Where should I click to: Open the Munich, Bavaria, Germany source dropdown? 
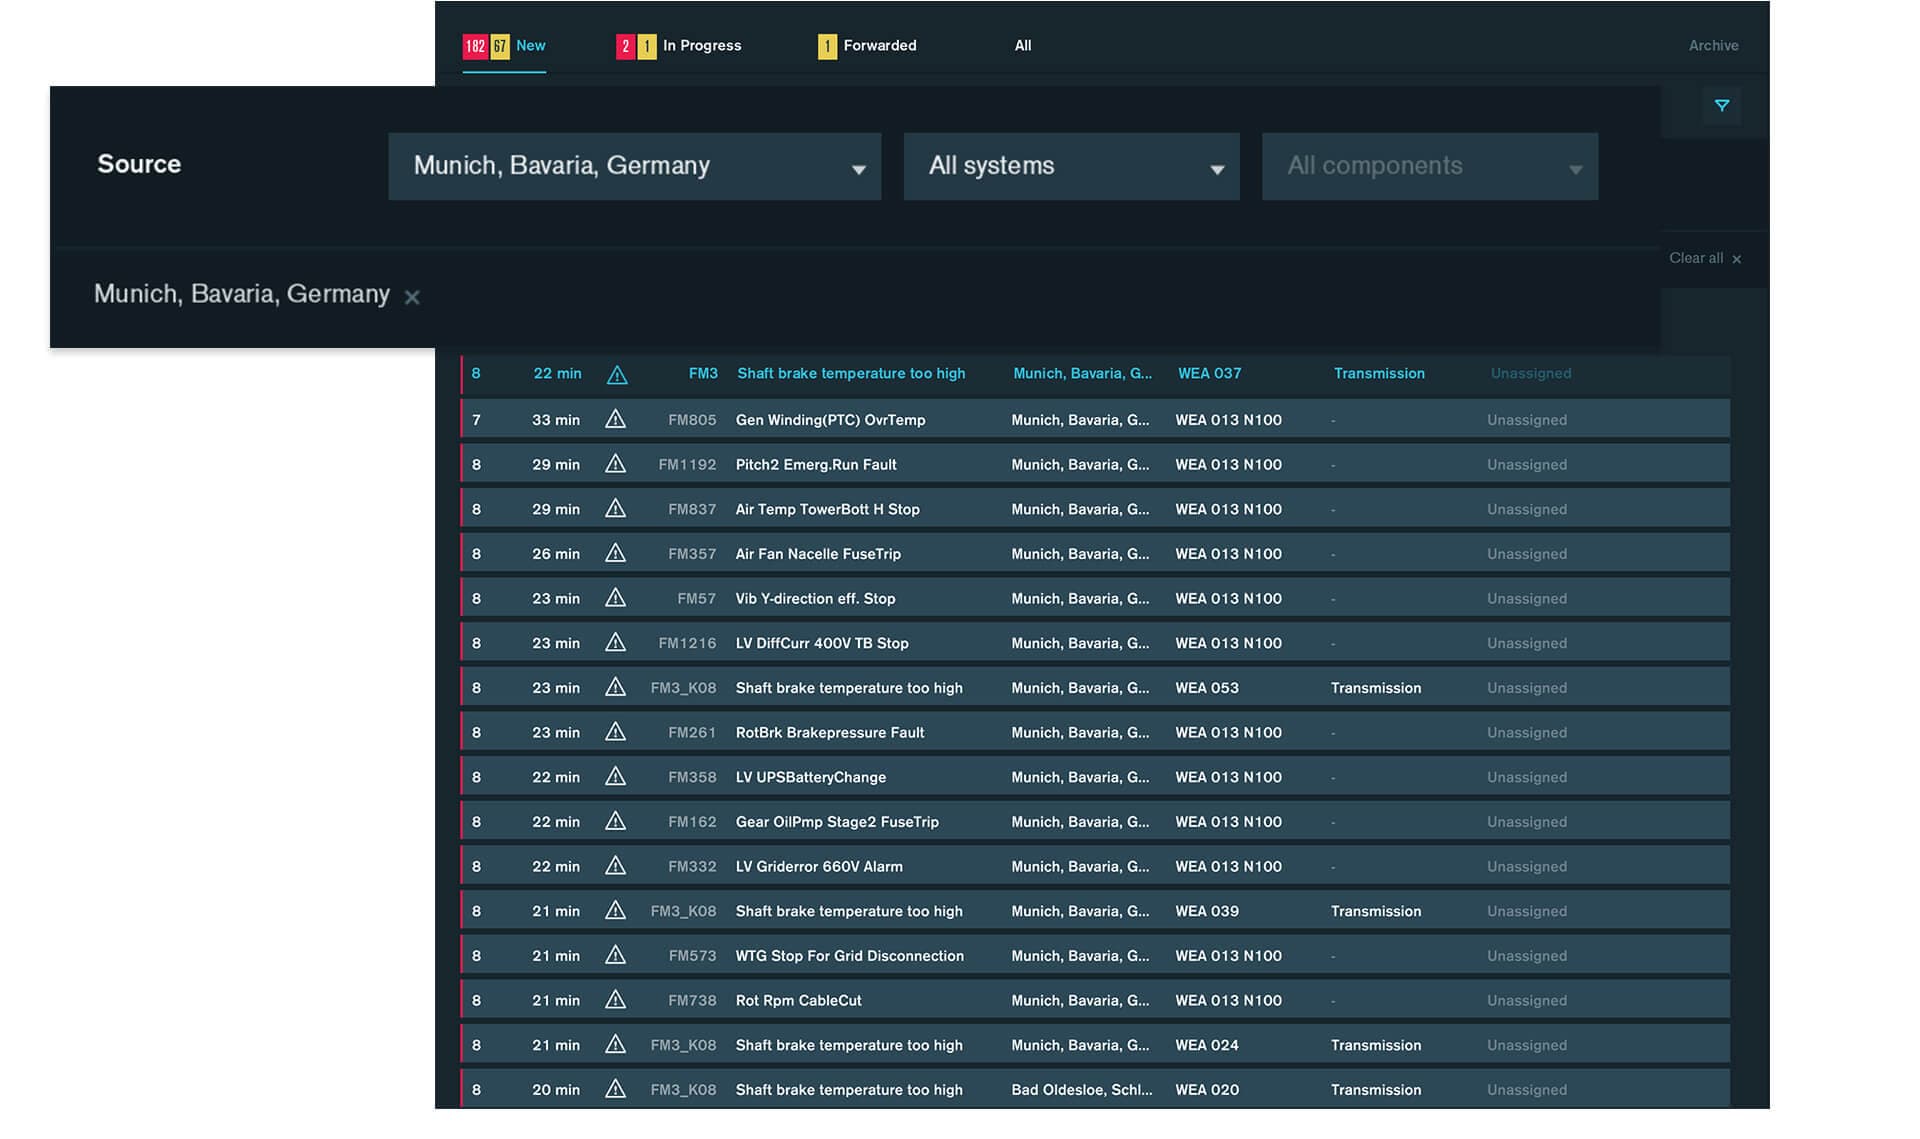coord(634,166)
